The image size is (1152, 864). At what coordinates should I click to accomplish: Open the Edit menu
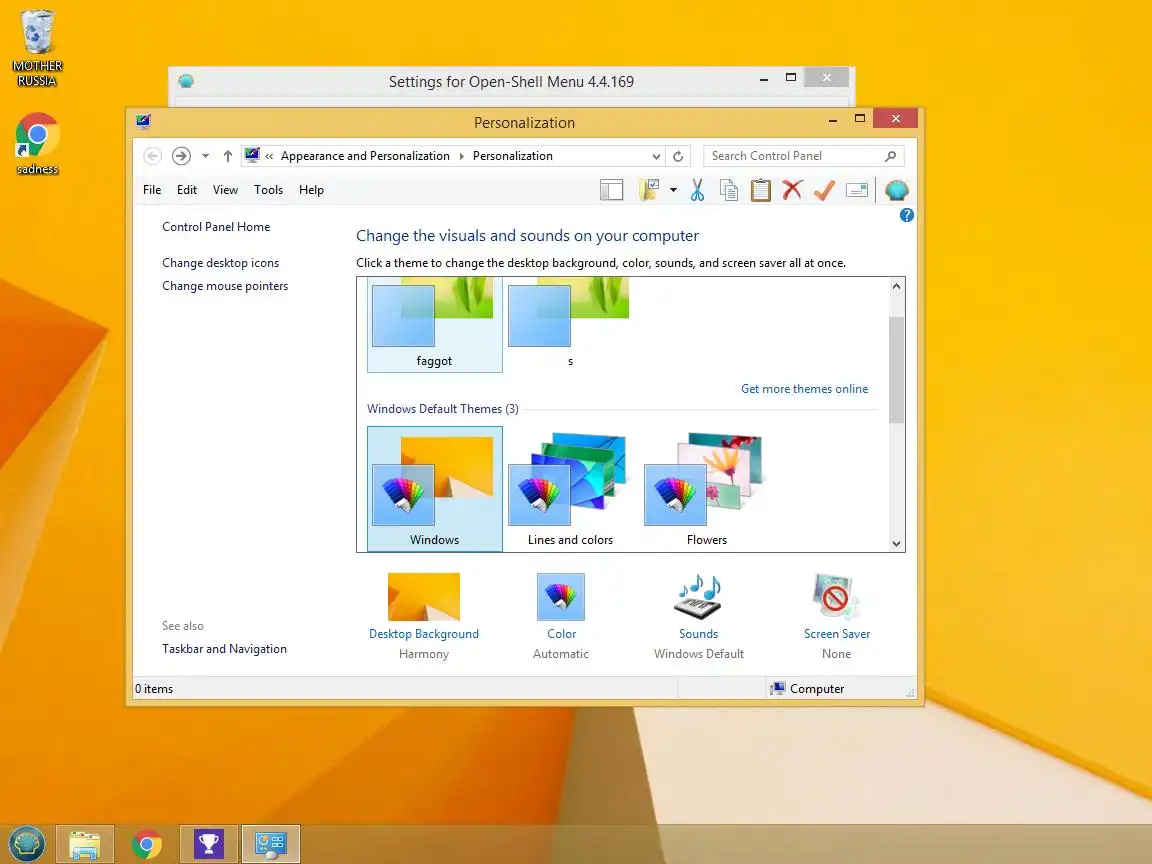click(x=187, y=190)
